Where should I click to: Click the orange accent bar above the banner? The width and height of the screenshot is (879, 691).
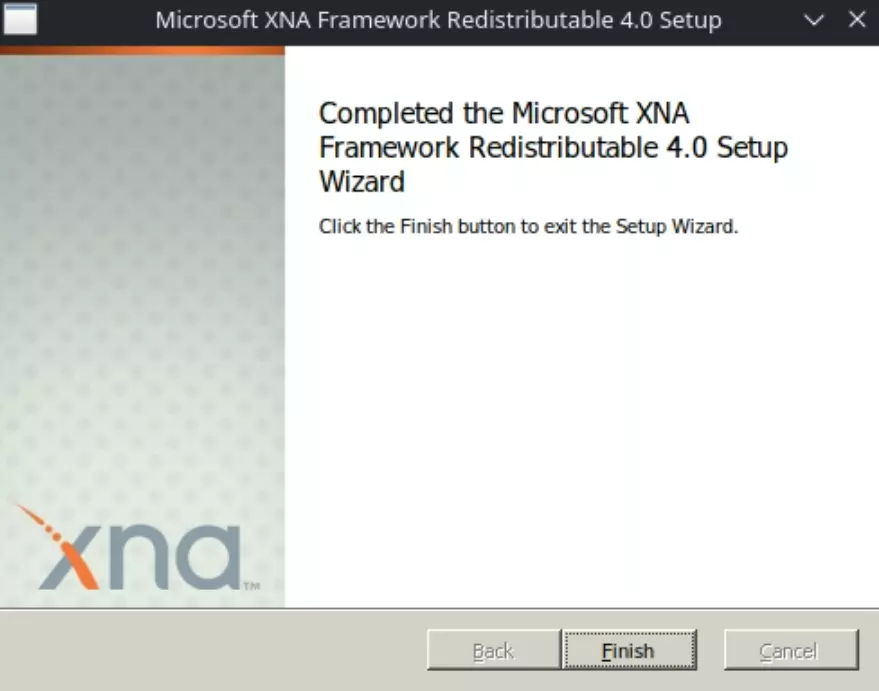(x=142, y=49)
